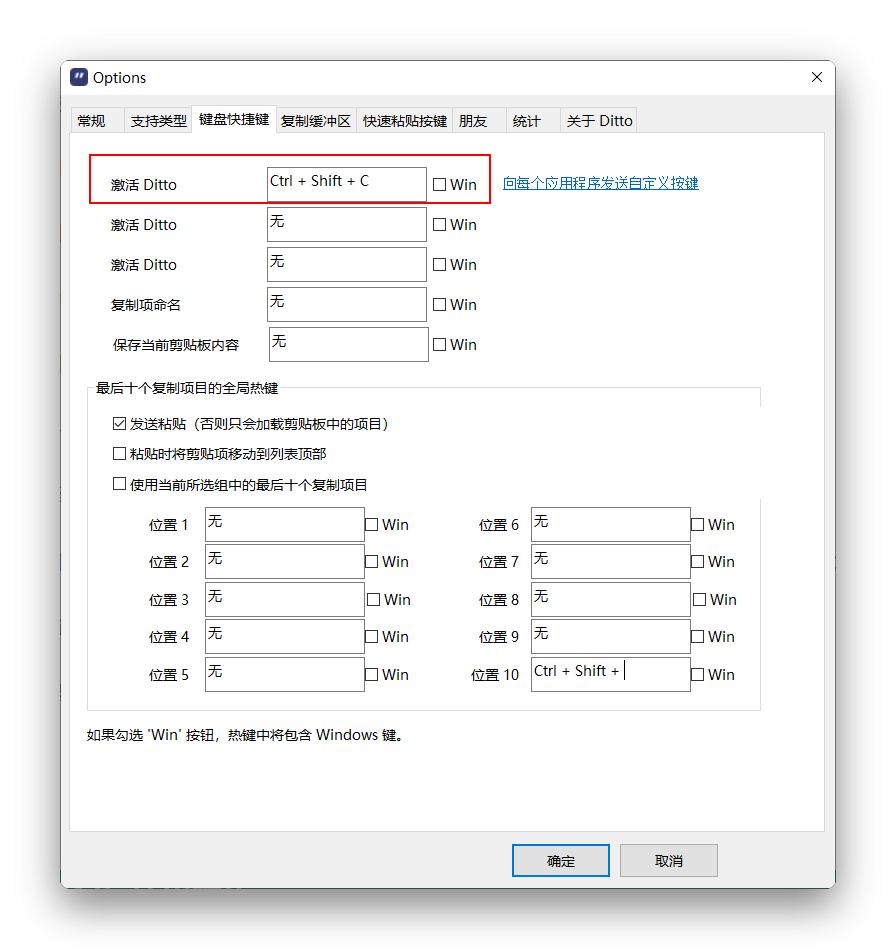Focus the third 激活 Ditto hotkey field
This screenshot has width=896, height=949.
347,264
